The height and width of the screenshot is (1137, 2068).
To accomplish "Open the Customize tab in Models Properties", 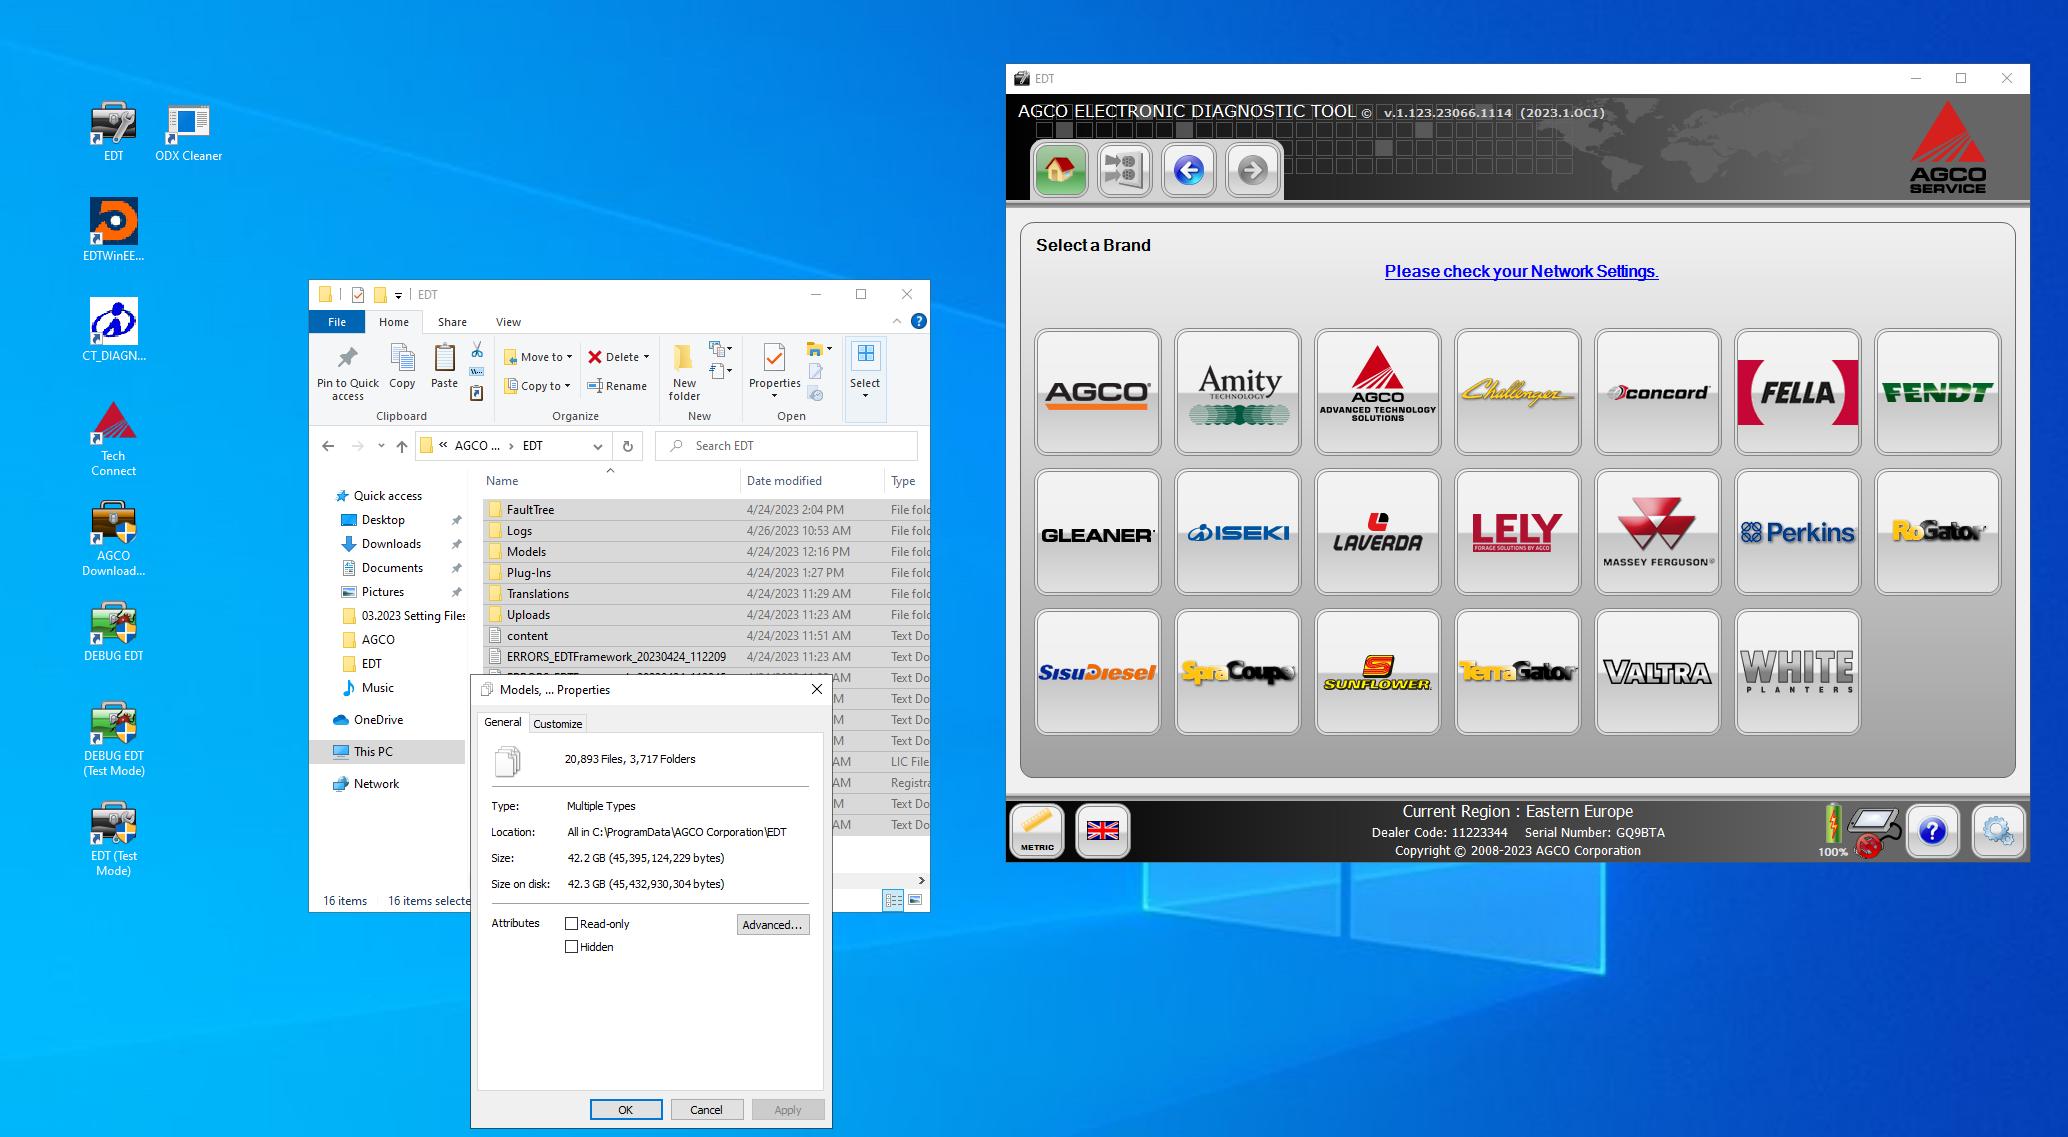I will click(557, 722).
